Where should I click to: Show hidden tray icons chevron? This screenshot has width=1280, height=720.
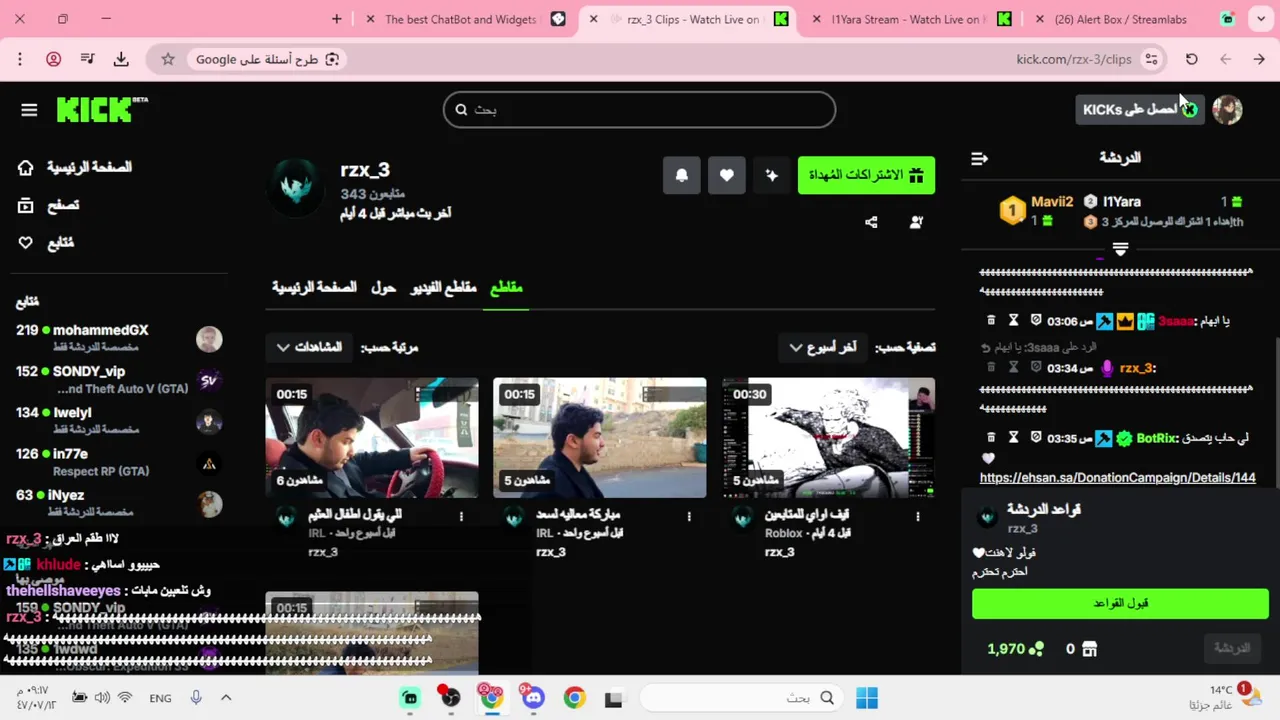pyautogui.click(x=226, y=698)
